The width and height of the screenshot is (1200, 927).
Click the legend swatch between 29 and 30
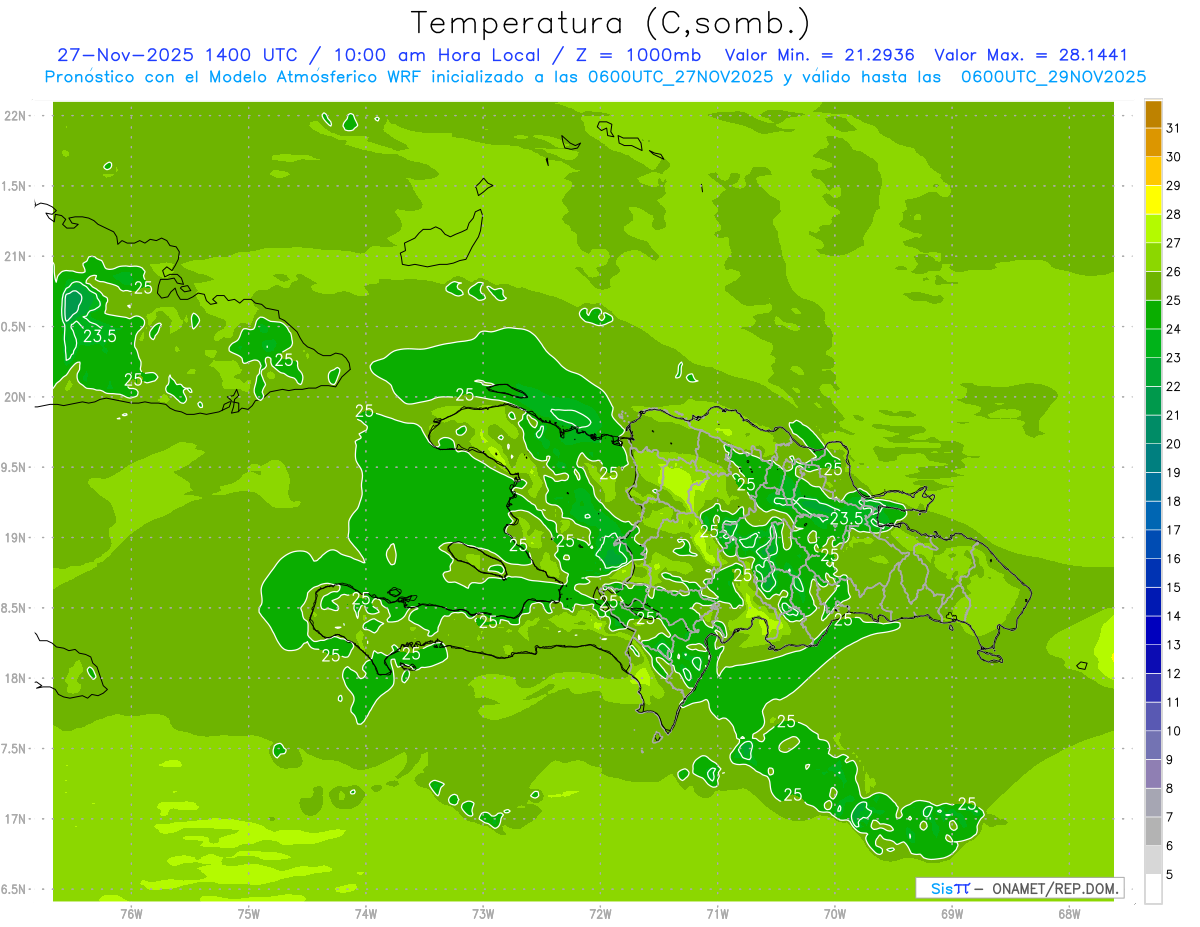pyautogui.click(x=1153, y=172)
